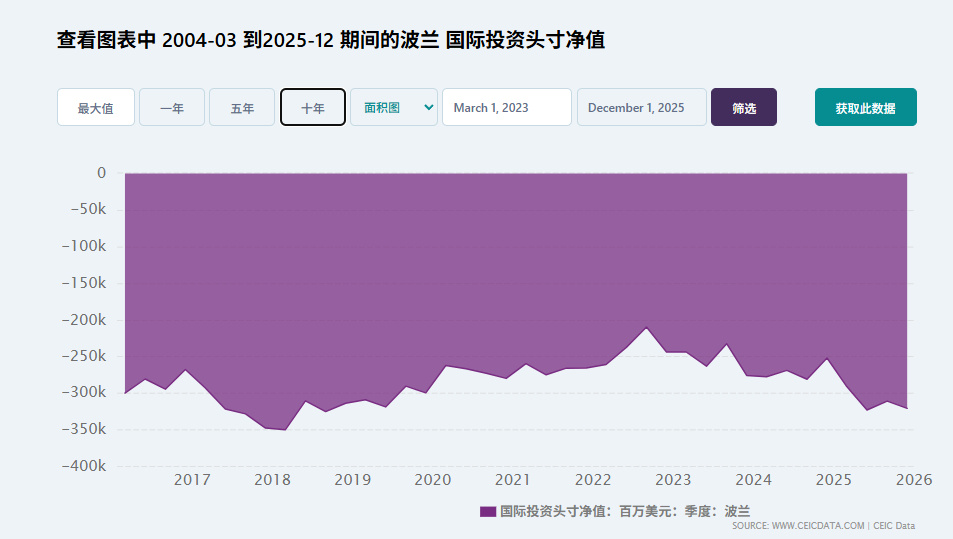Click the 2018 x-axis label

click(272, 480)
